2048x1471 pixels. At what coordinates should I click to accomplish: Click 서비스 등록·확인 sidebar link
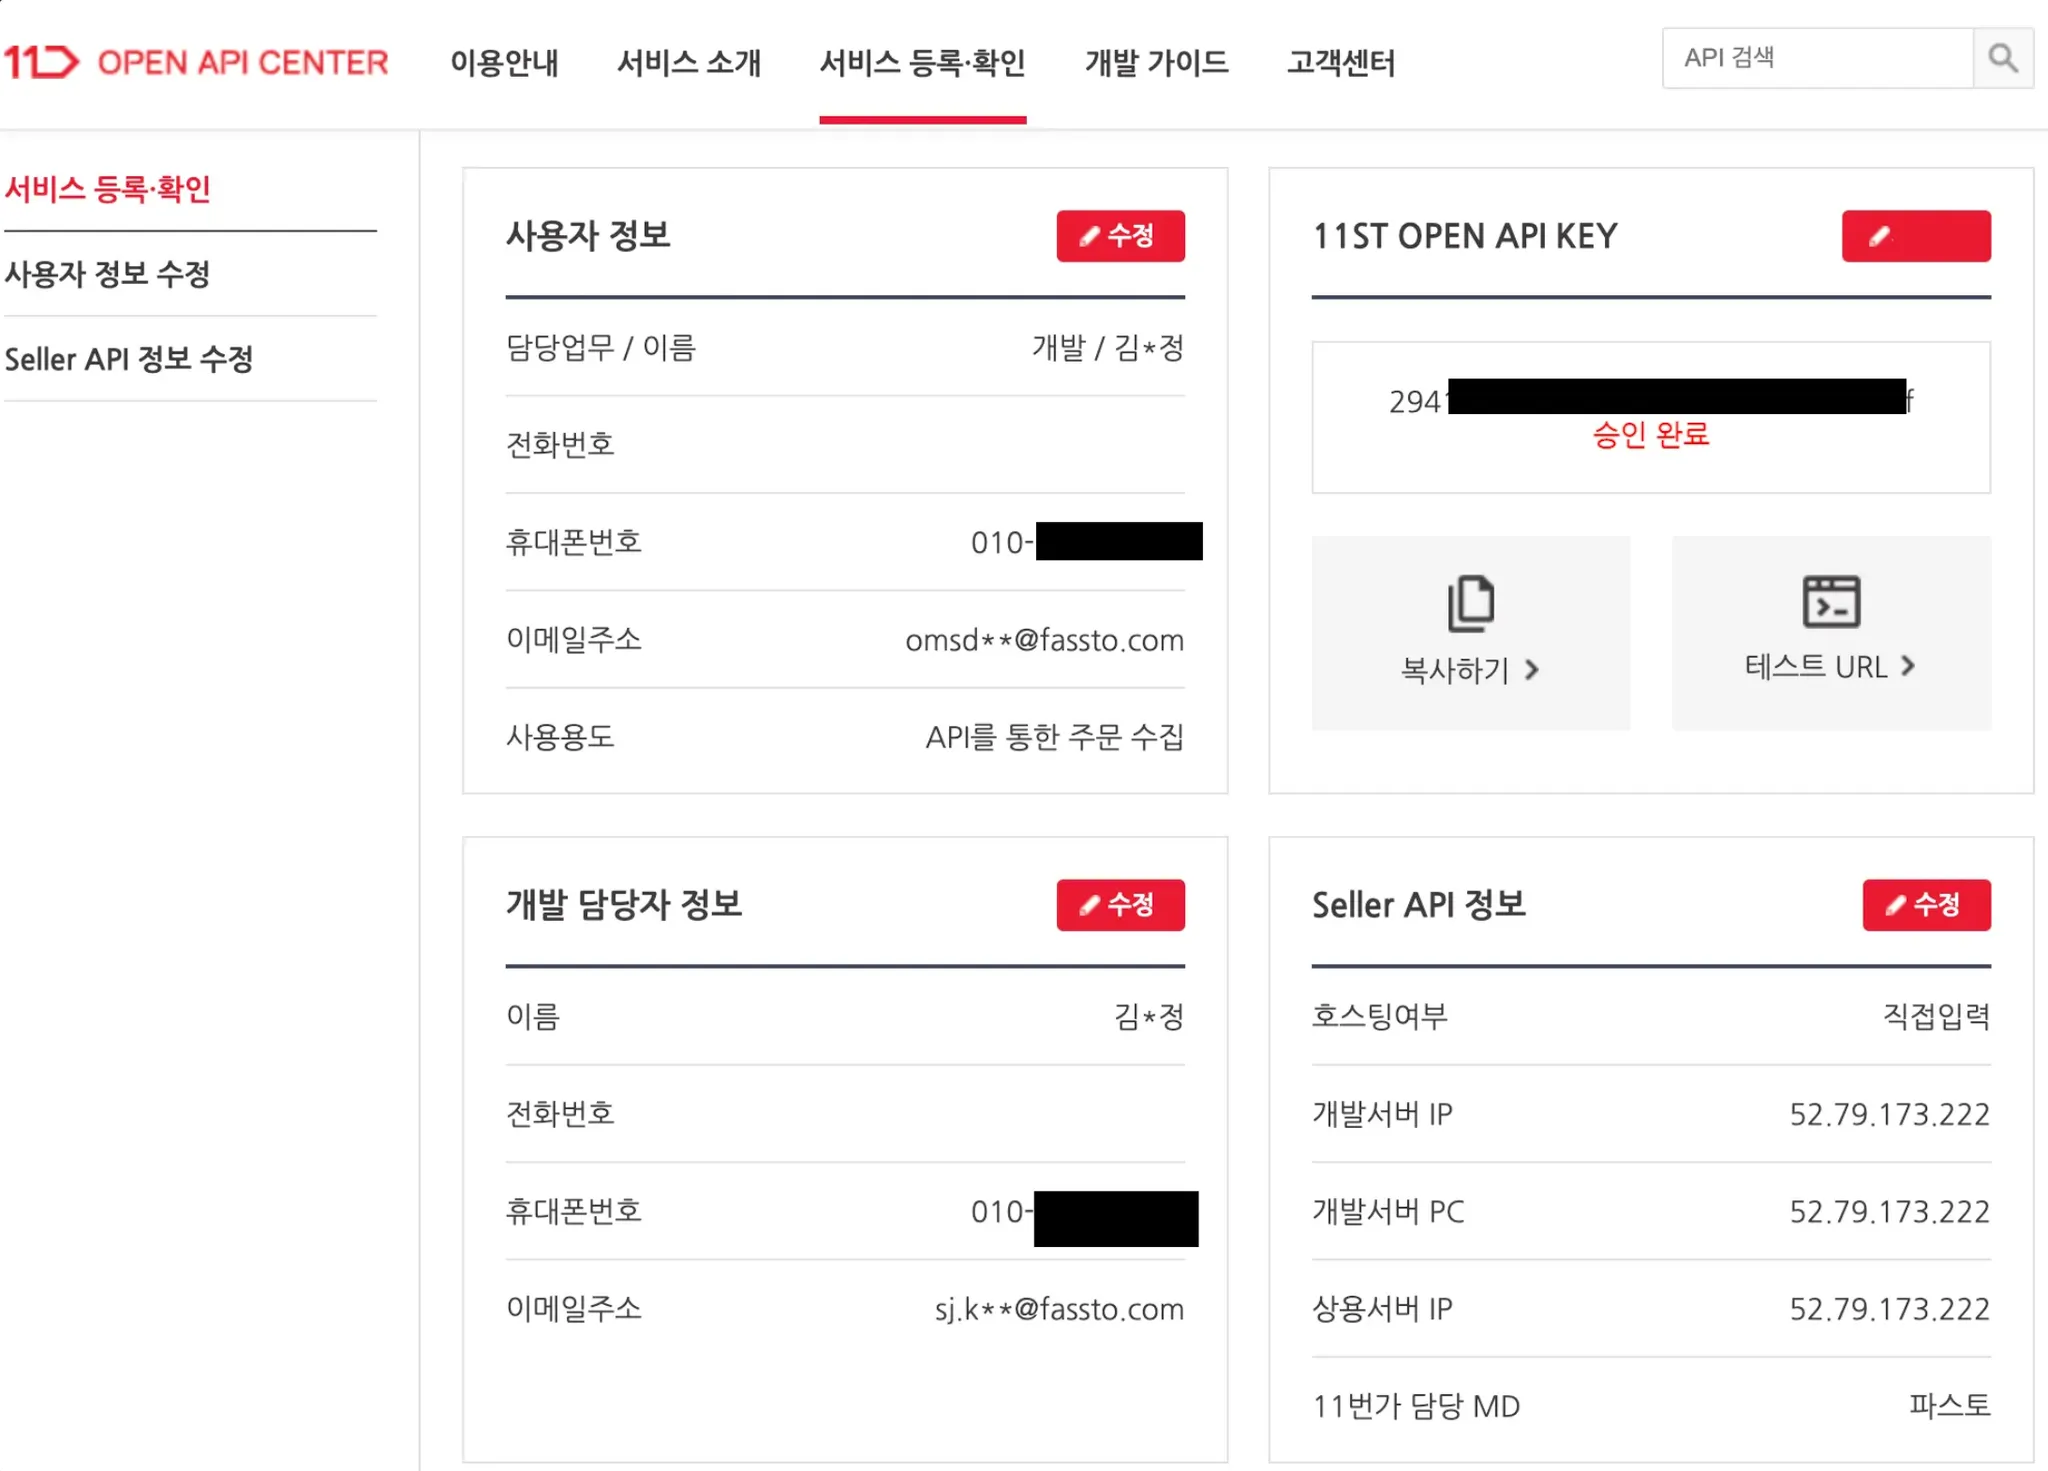108,189
